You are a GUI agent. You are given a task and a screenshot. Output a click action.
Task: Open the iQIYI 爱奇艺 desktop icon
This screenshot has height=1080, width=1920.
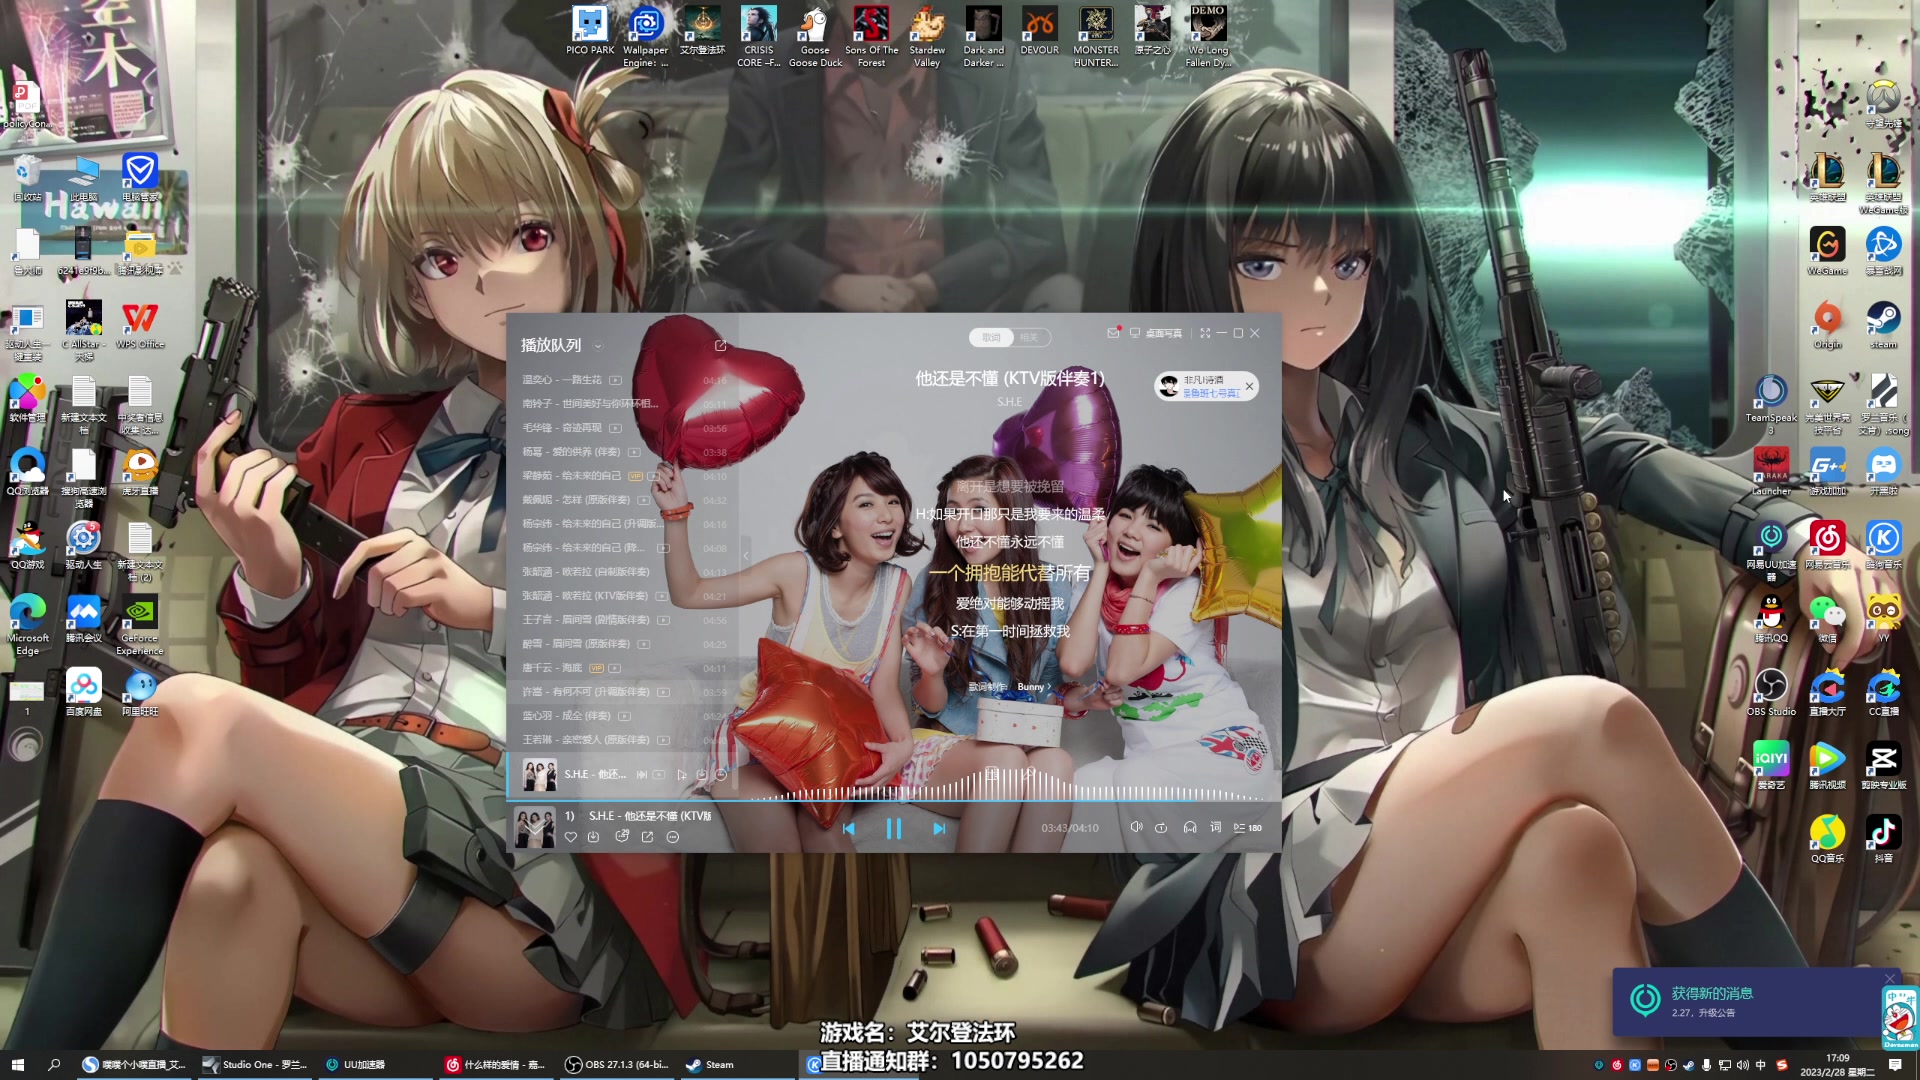[x=1771, y=766]
